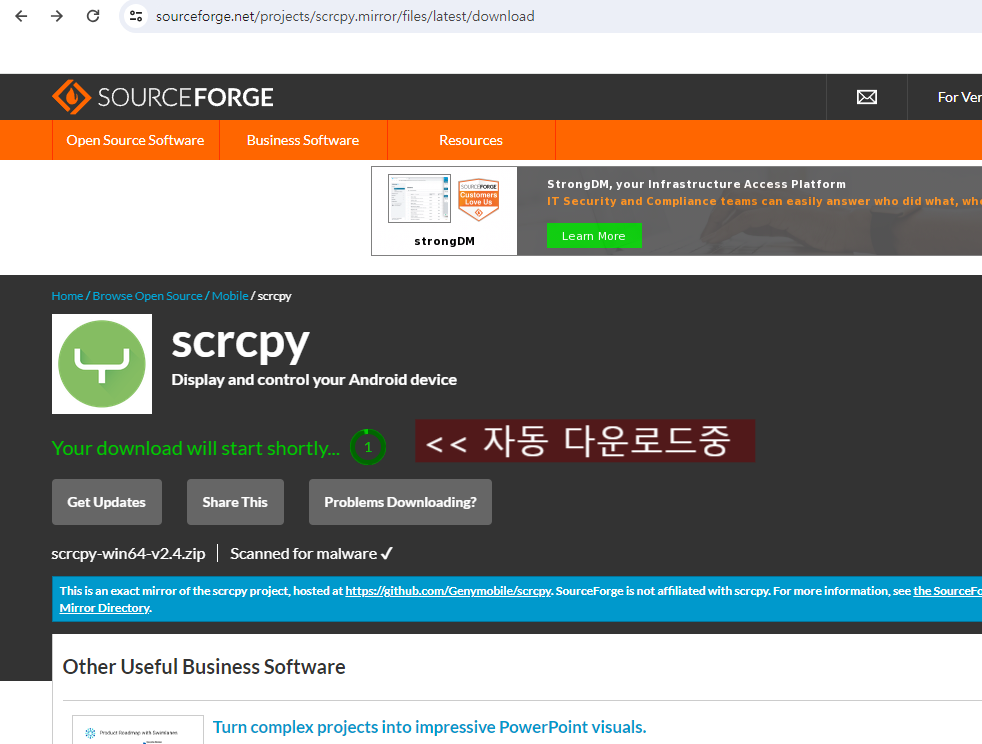
Task: Open the Business Software menu
Action: click(x=303, y=140)
